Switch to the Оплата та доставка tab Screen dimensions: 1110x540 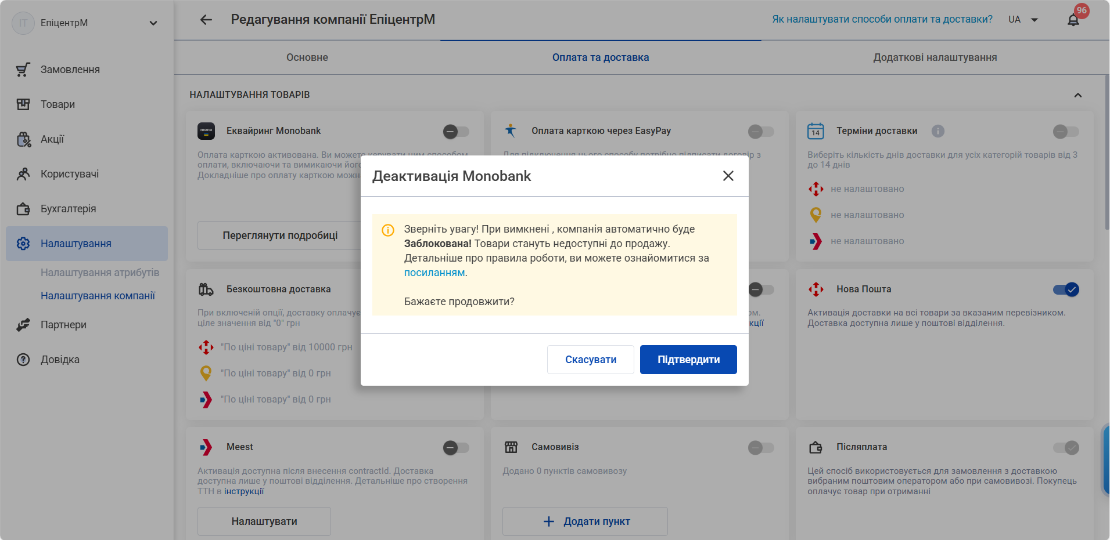pyautogui.click(x=600, y=57)
